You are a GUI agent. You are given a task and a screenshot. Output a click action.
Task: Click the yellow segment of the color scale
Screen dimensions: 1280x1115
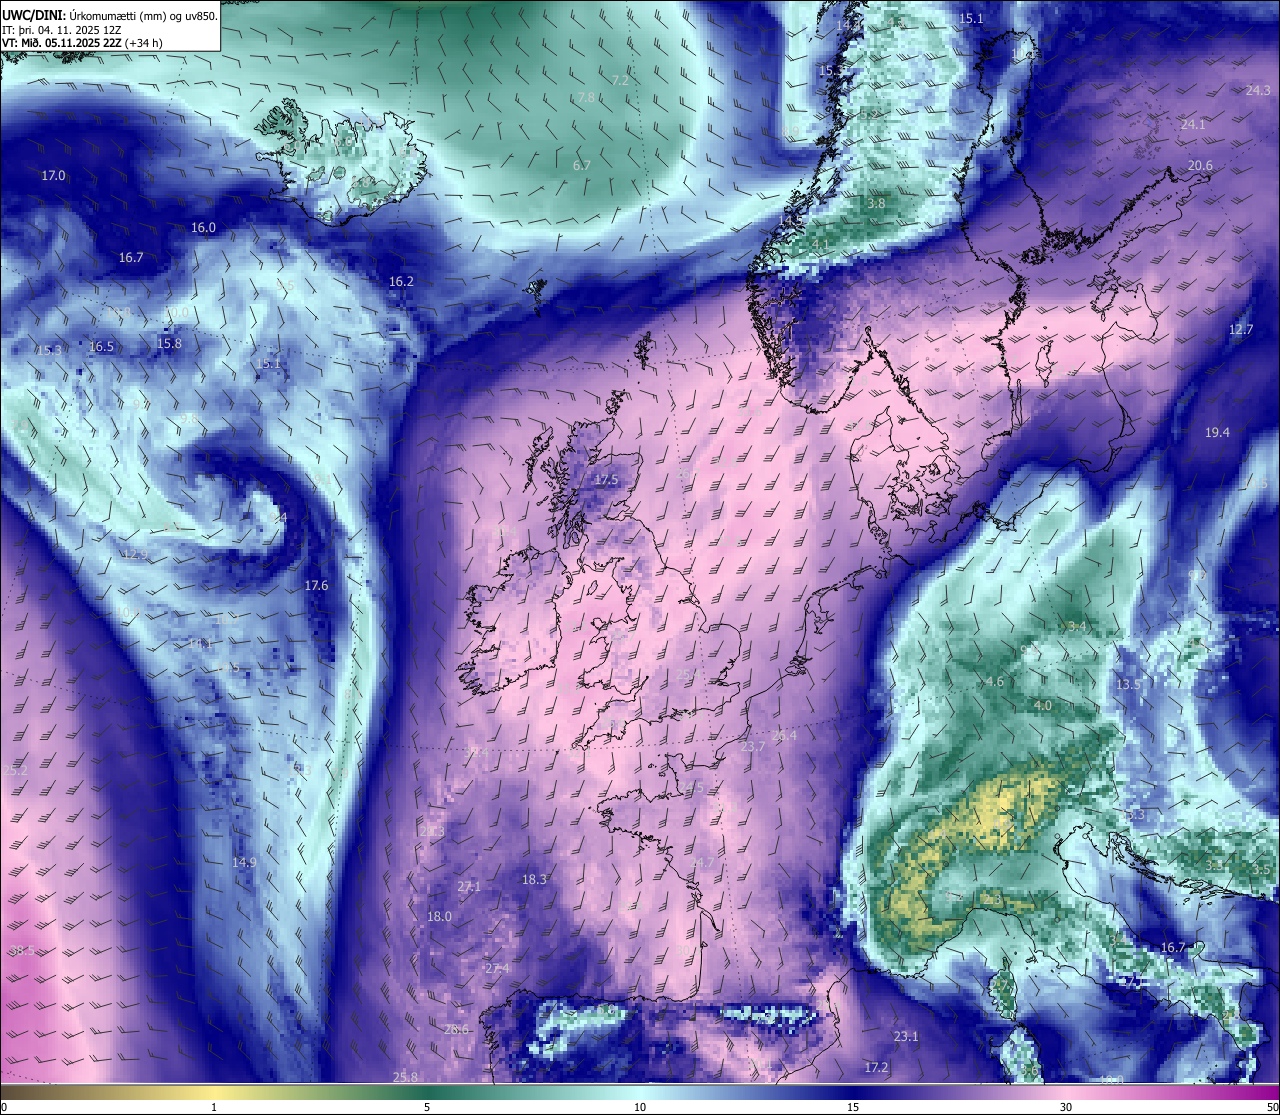tap(215, 1091)
